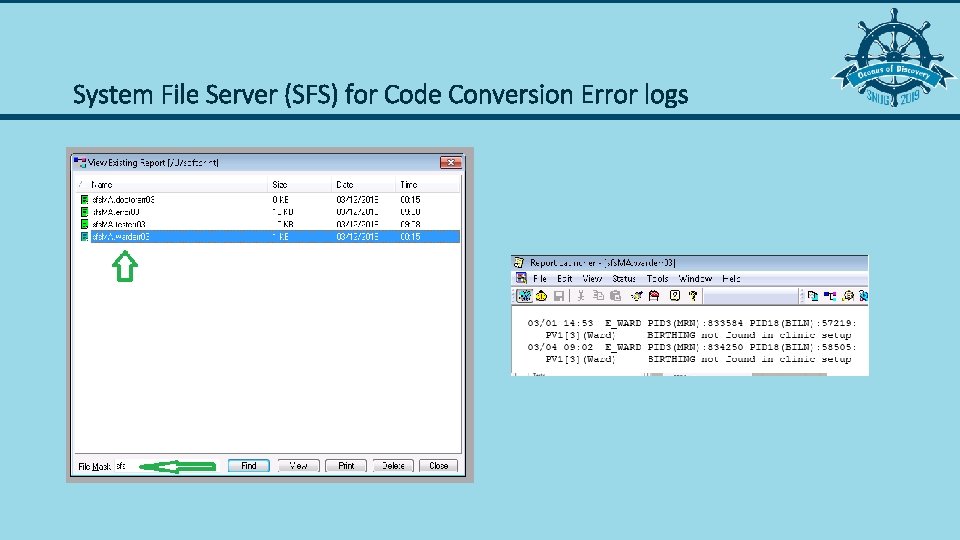Select the second file row in the report list
The height and width of the screenshot is (540, 960).
tap(268, 212)
